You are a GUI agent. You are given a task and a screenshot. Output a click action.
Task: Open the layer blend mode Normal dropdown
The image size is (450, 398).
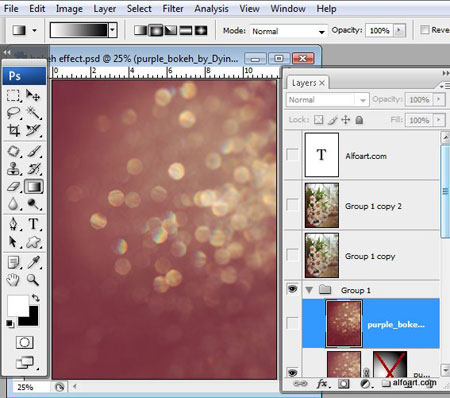pos(327,100)
